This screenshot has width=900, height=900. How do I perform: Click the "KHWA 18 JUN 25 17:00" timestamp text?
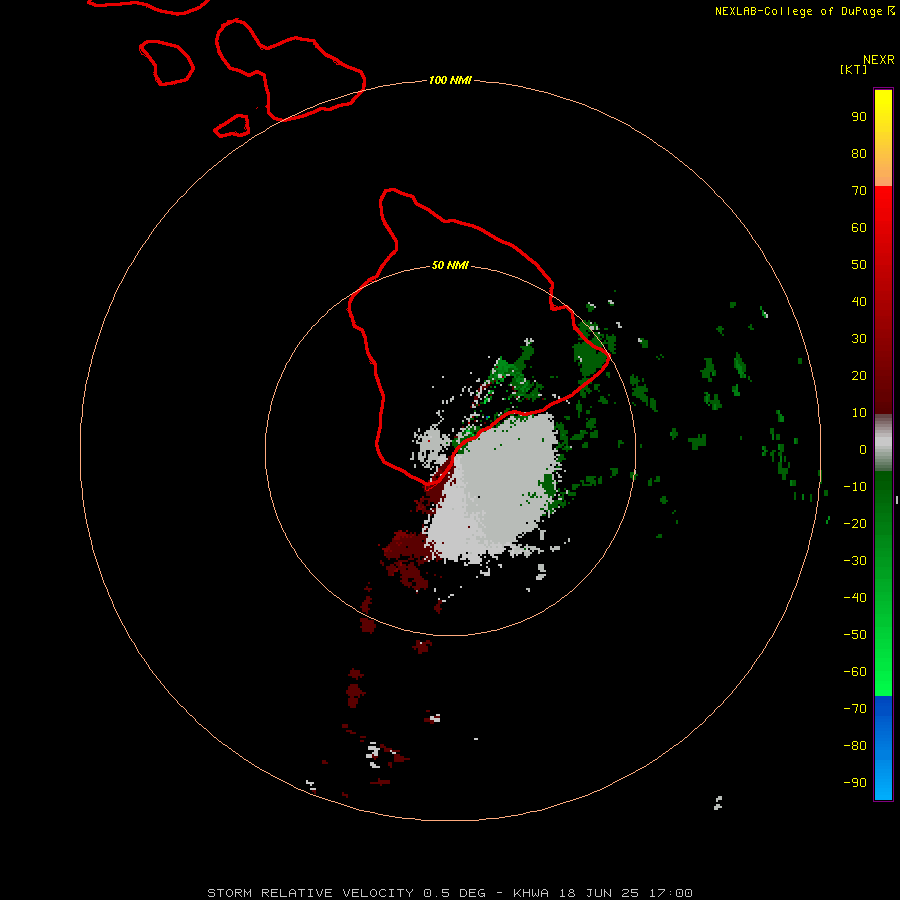click(x=603, y=893)
